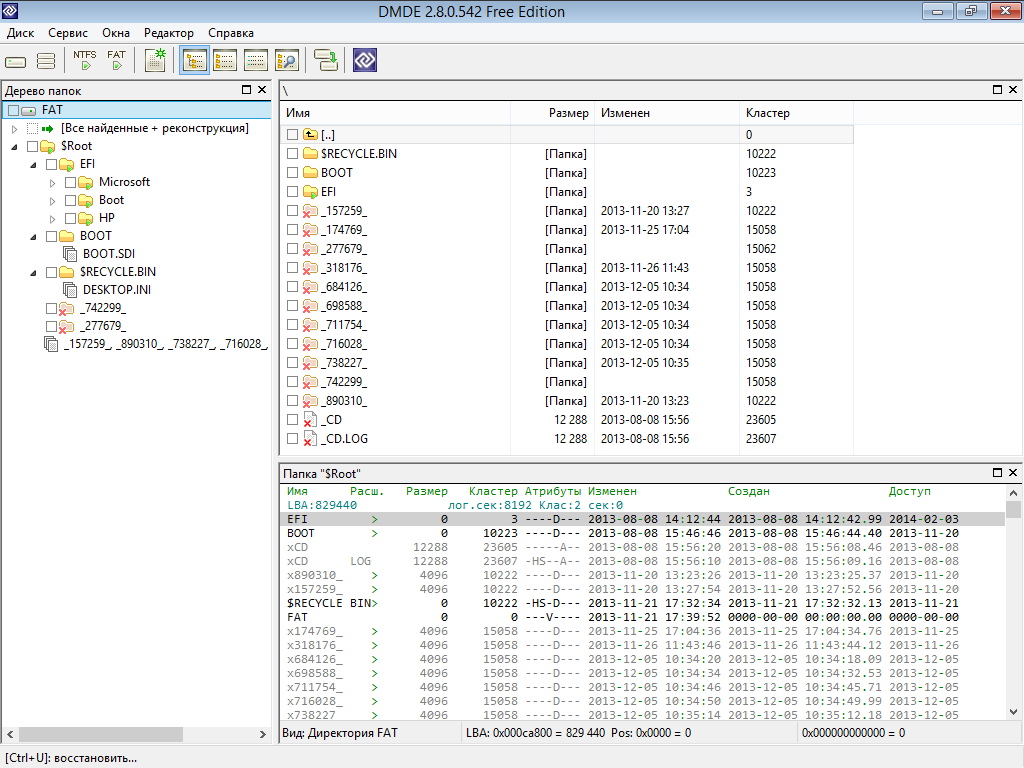Toggle the folder tree view icon
Viewport: 1024px width, 768px height.
point(194,60)
